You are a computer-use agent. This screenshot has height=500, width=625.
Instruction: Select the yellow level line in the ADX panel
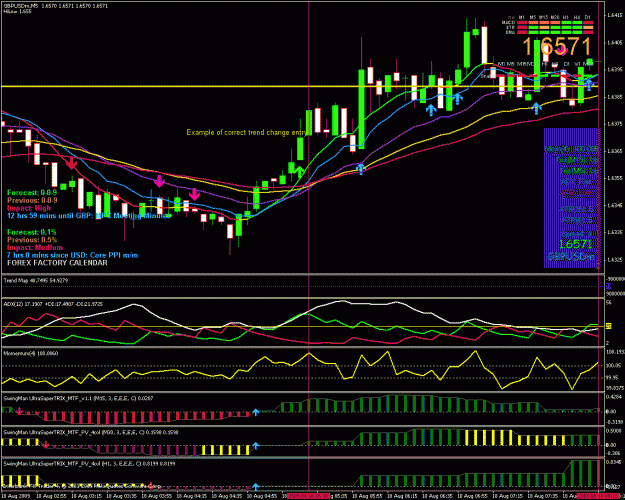pyautogui.click(x=303, y=327)
